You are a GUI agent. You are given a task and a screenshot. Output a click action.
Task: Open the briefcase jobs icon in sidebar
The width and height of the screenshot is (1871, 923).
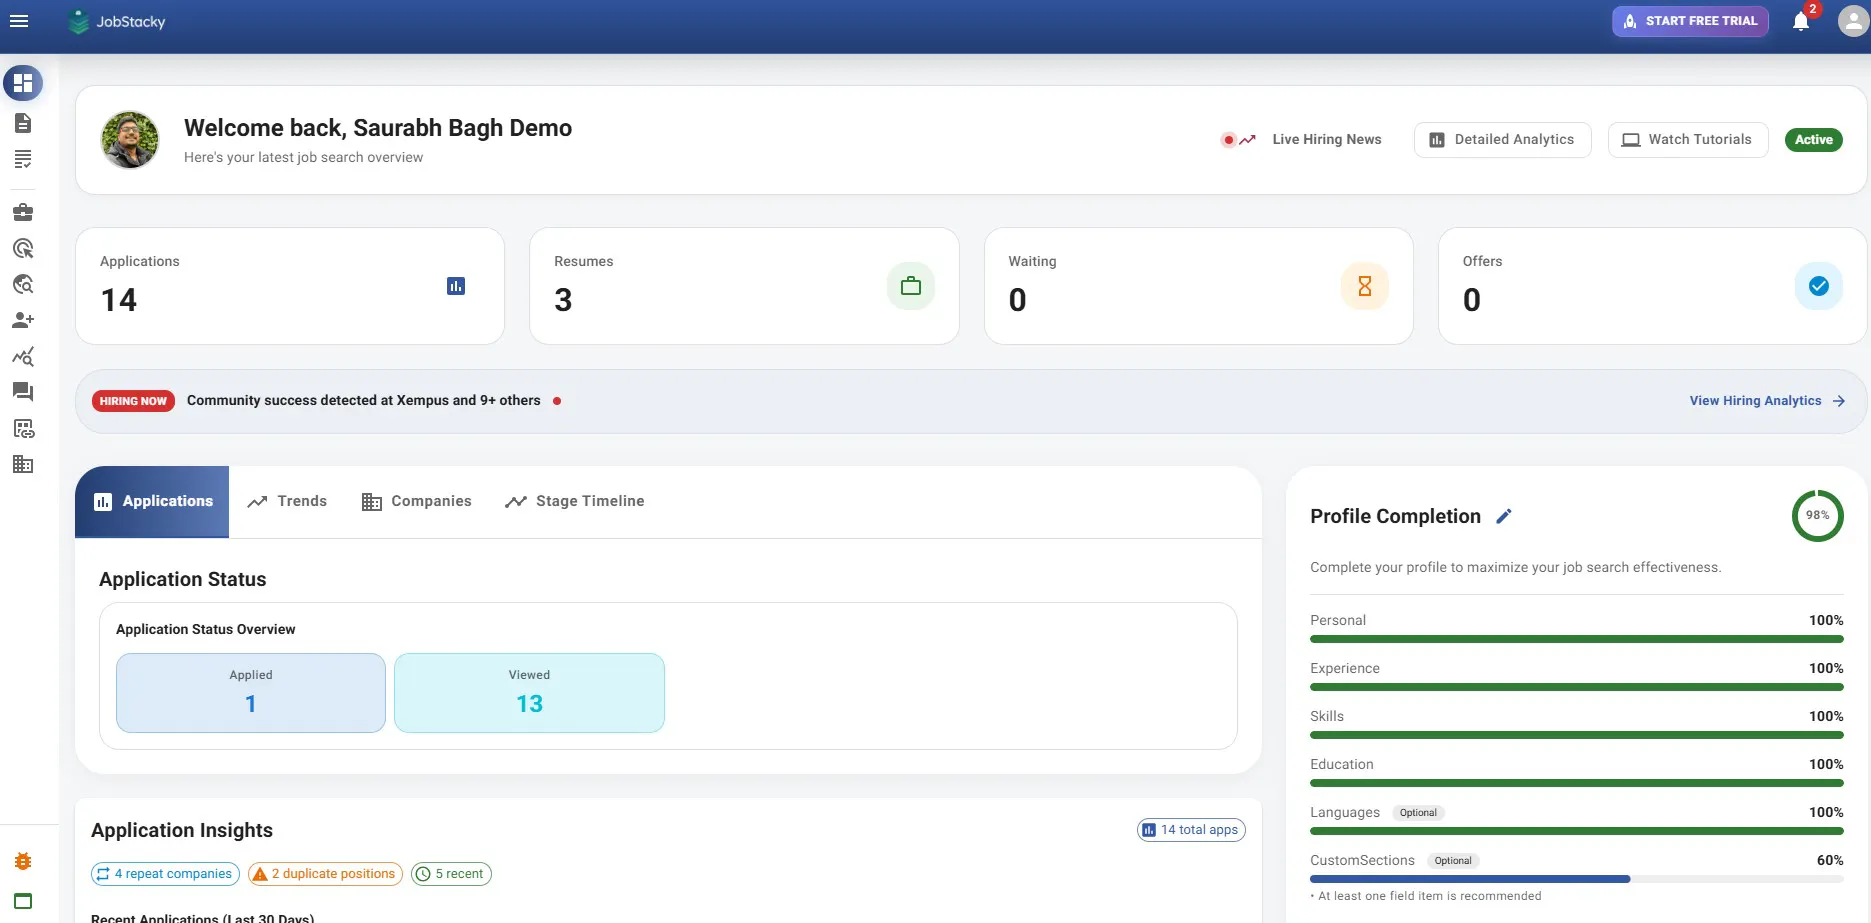23,212
